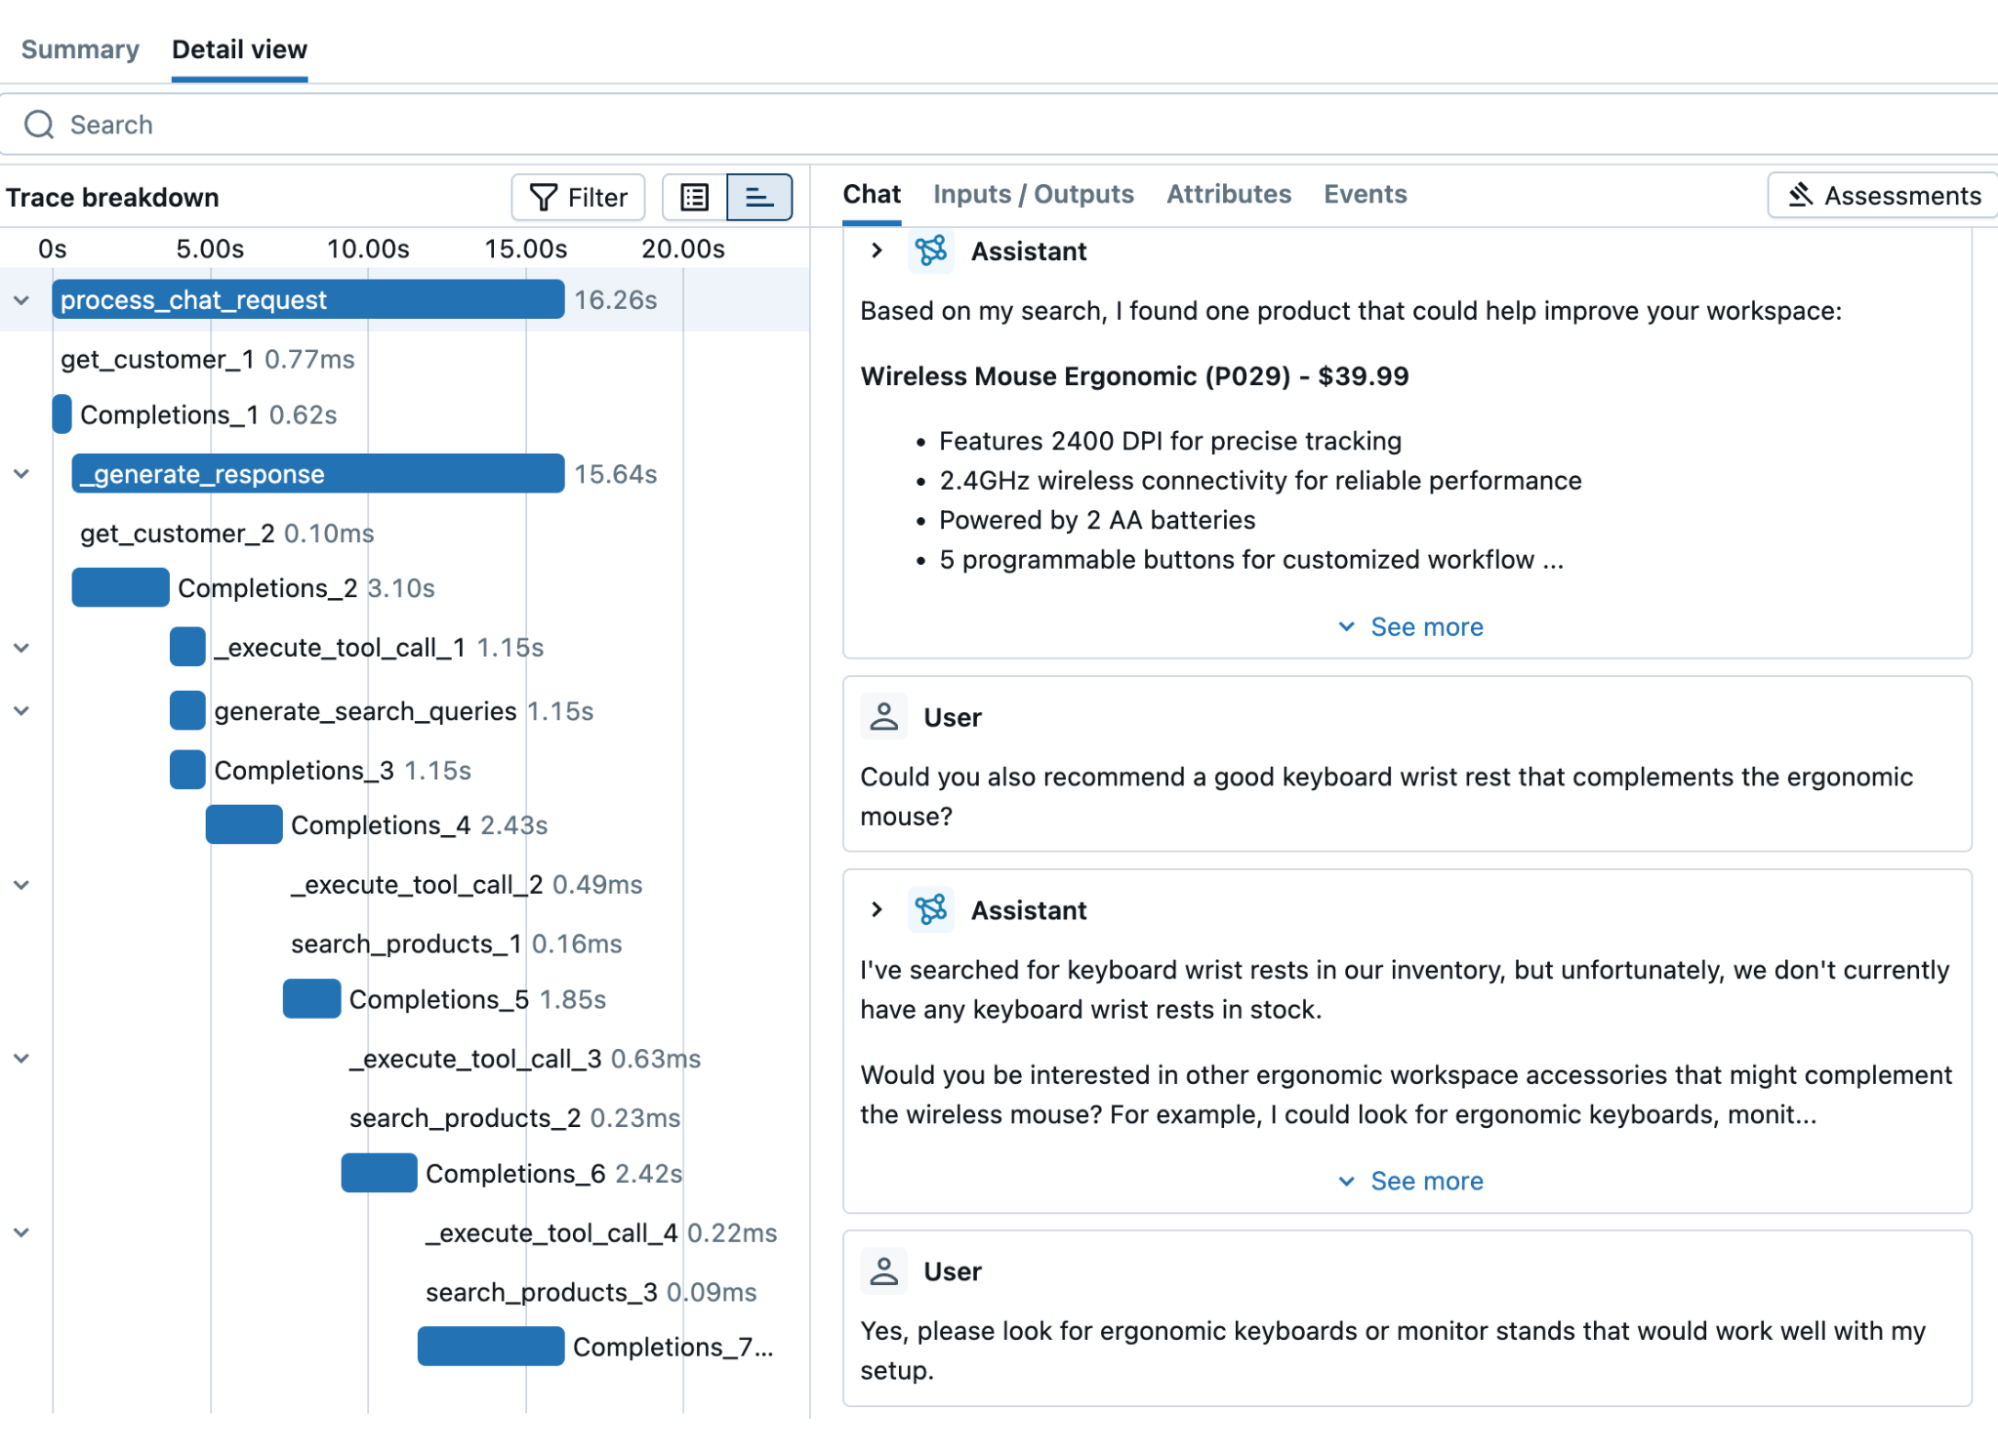Click the first Assistant avatar icon
The image size is (1998, 1430).
tap(931, 251)
